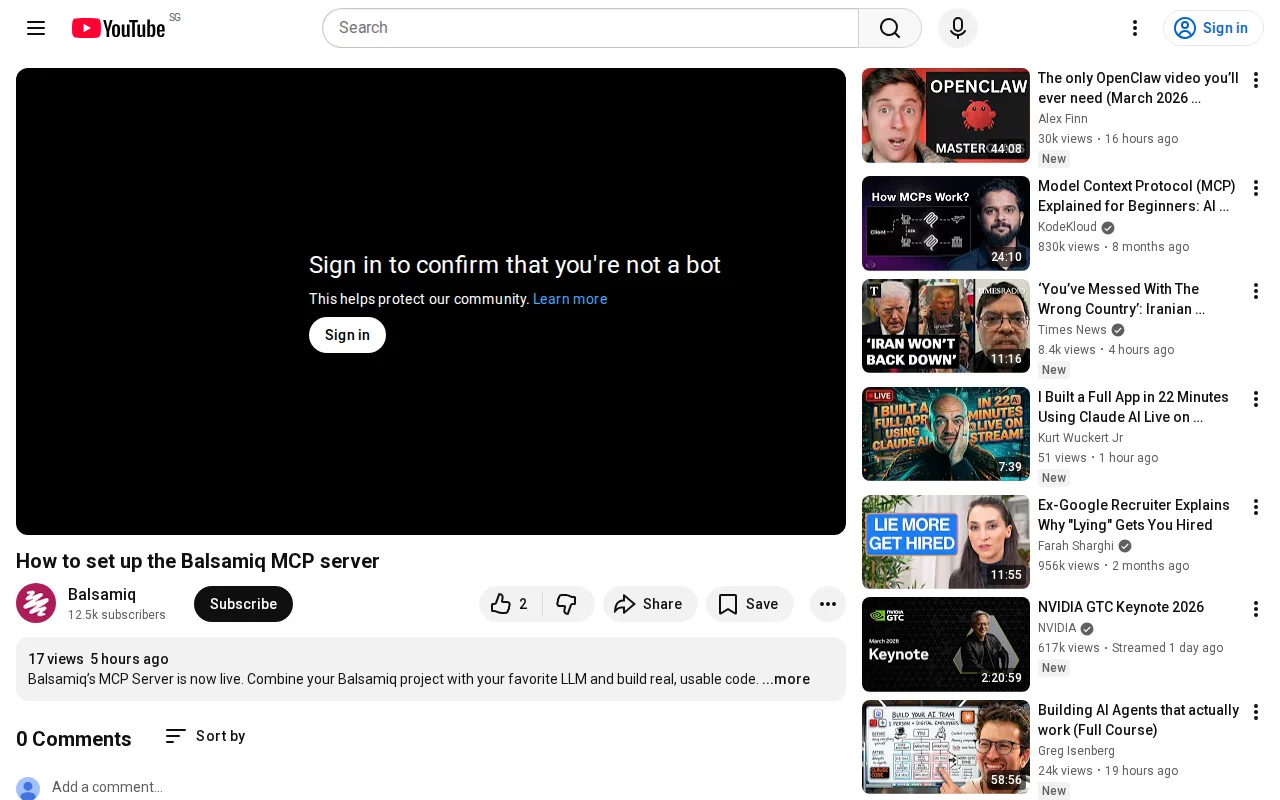Open the Model Context Protocol video thumbnail
Screen dimensions: 1280x800
(x=946, y=223)
